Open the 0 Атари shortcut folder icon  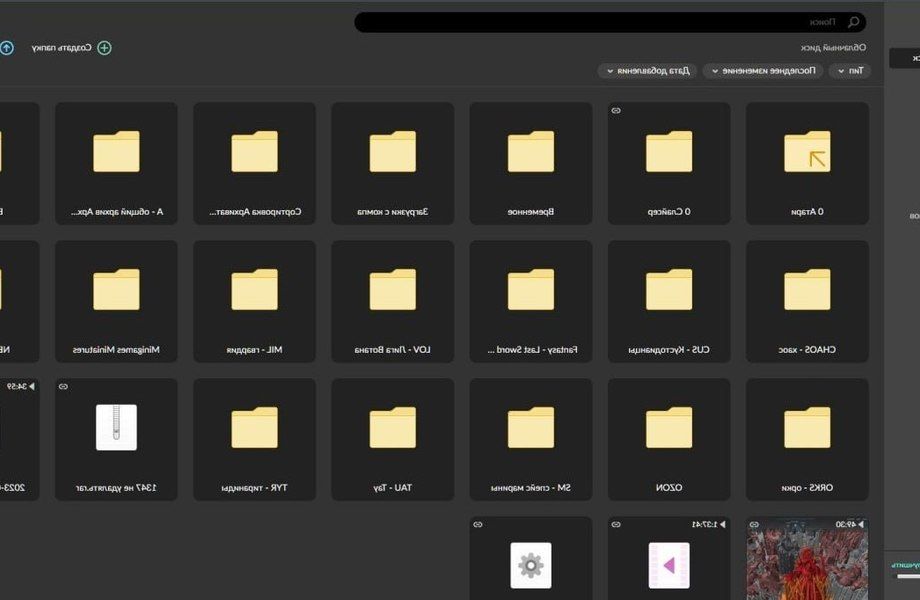[x=807, y=151]
